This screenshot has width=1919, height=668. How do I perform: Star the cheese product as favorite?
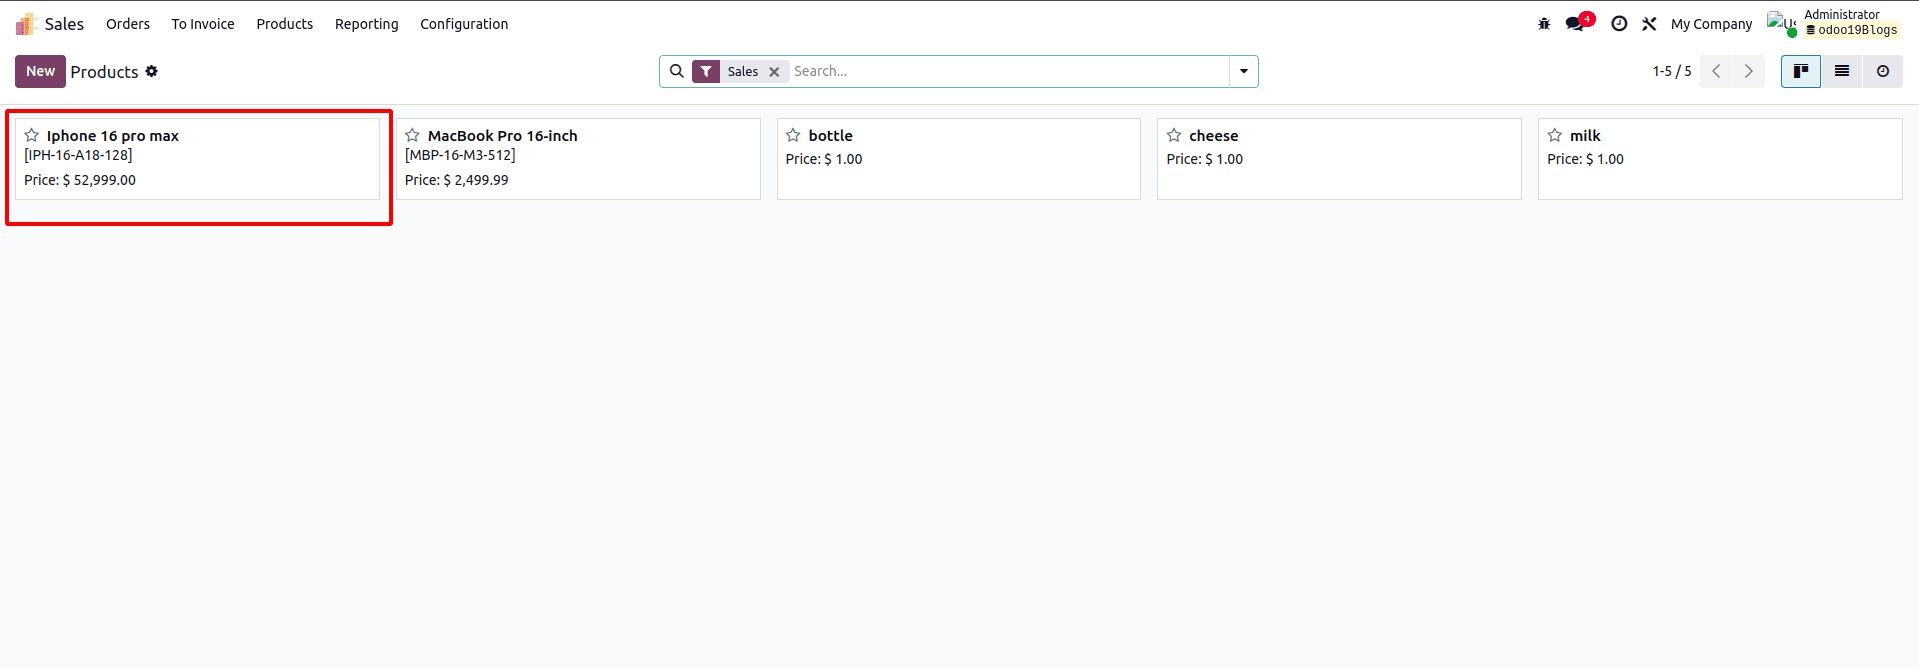1174,135
